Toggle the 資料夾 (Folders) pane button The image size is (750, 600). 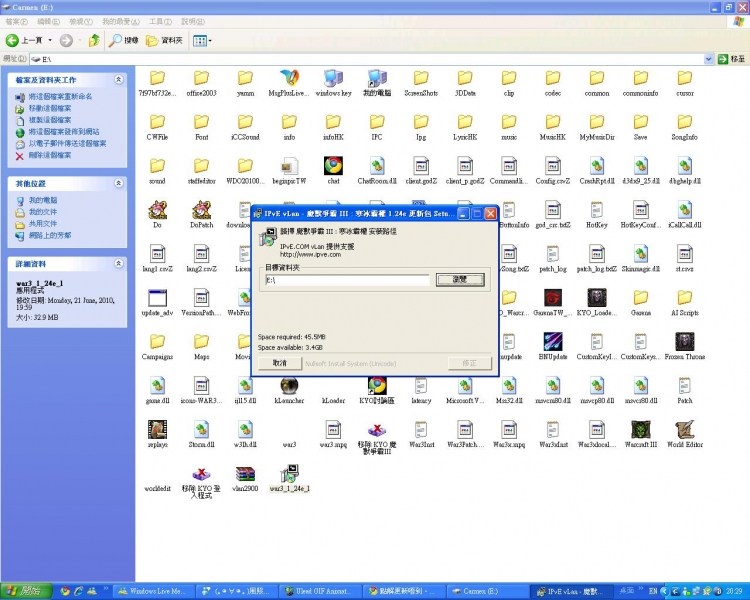tap(164, 40)
